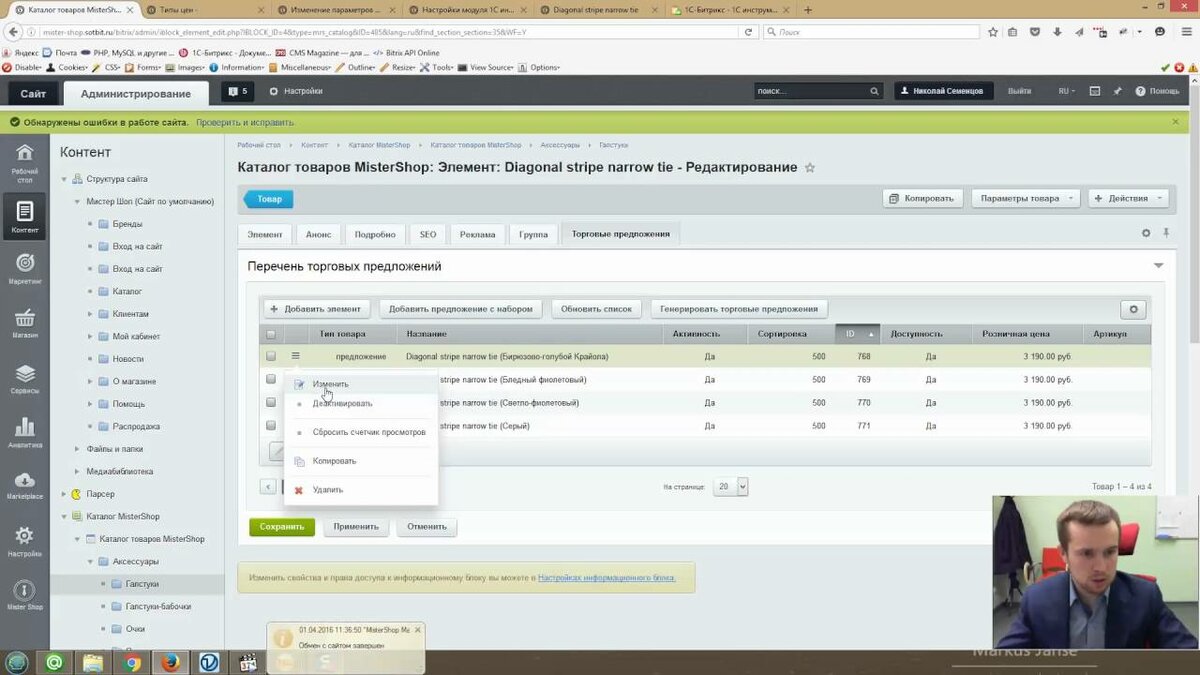Screen dimensions: 1200x675
Task: Click the favorite star next to page title
Action: 810,168
